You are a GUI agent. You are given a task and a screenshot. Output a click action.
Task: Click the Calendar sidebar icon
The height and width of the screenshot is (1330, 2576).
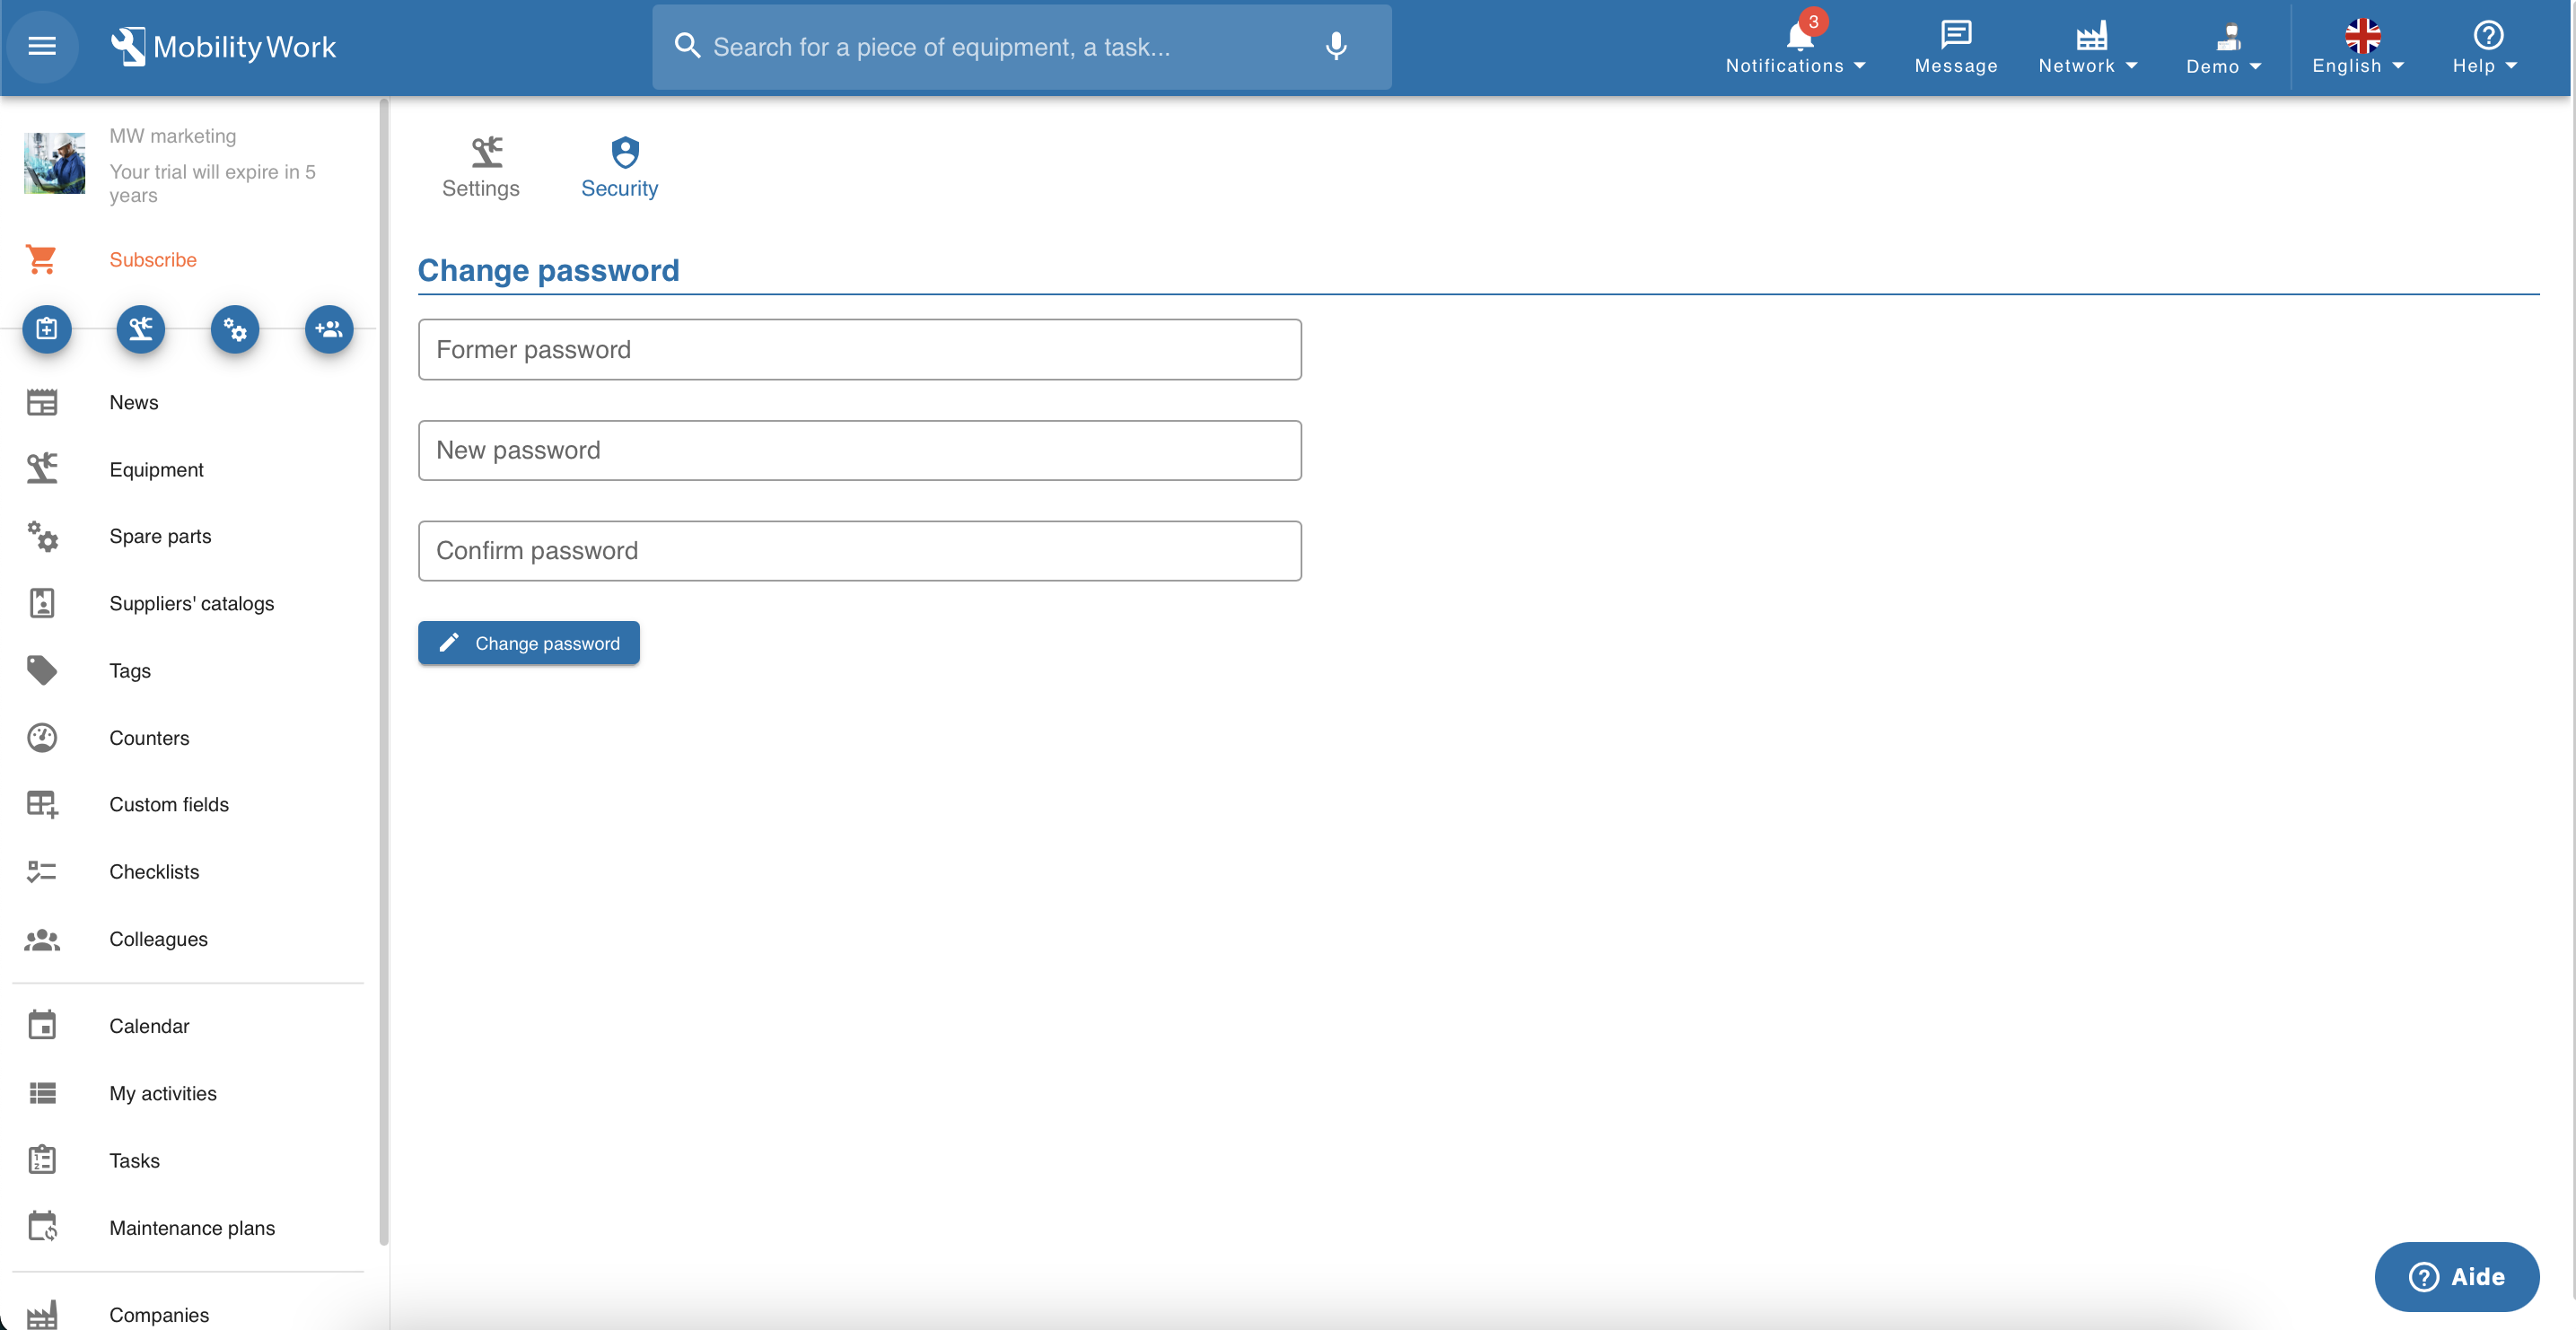[x=42, y=1025]
